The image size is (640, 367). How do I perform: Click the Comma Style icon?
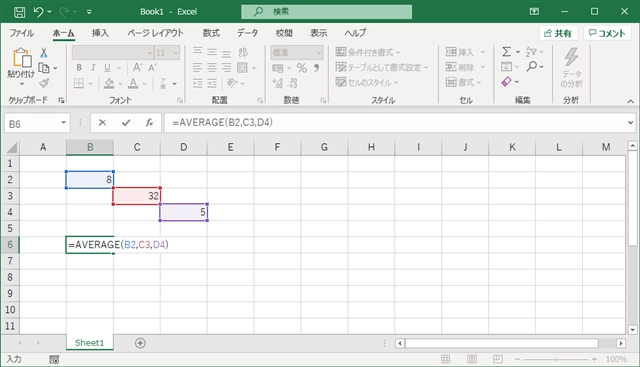tap(316, 68)
